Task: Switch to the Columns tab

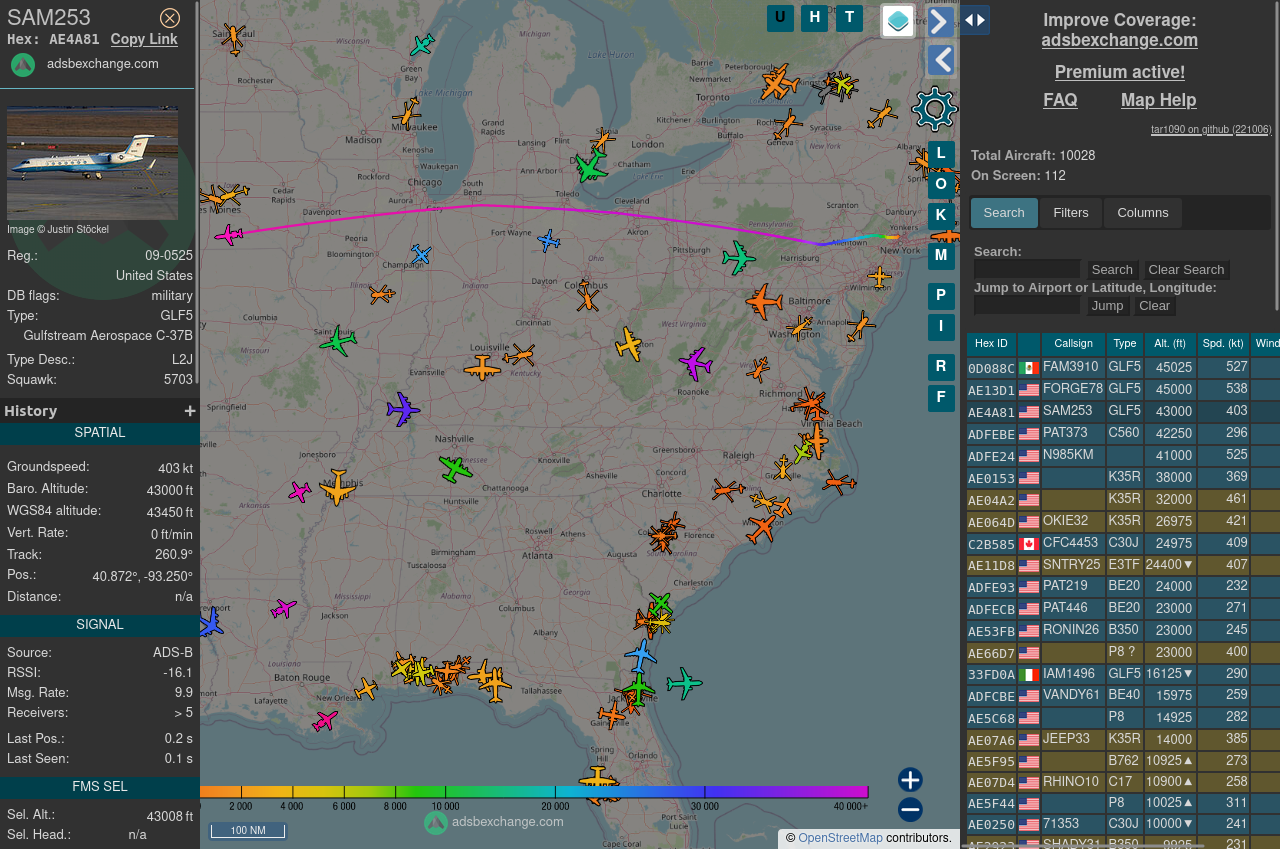Action: pyautogui.click(x=1143, y=213)
